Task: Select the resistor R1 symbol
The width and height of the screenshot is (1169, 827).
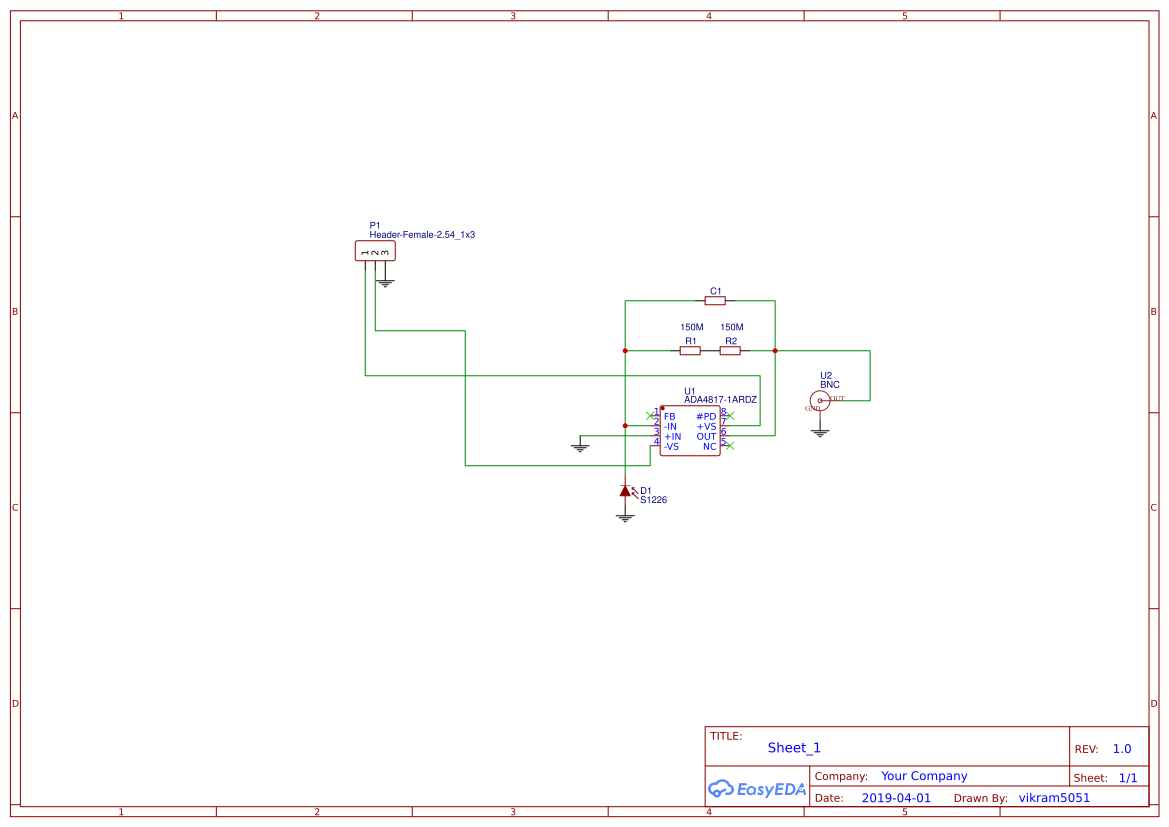Action: (x=691, y=351)
